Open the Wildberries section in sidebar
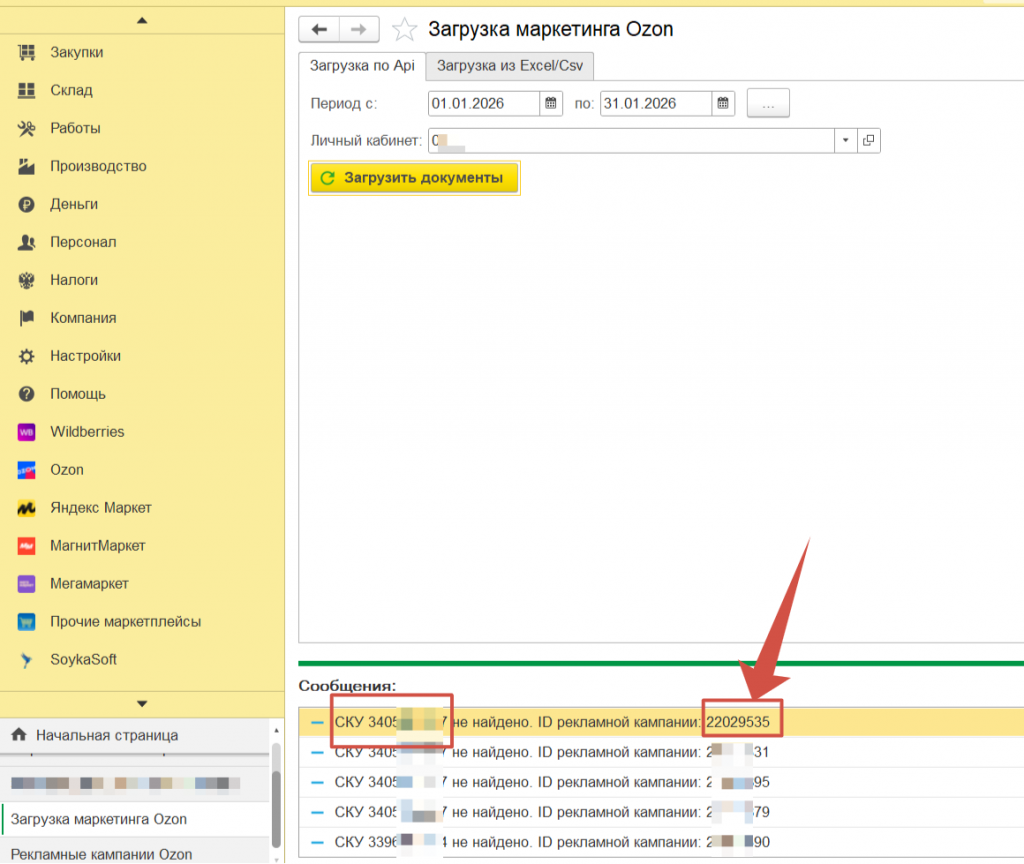 click(87, 432)
